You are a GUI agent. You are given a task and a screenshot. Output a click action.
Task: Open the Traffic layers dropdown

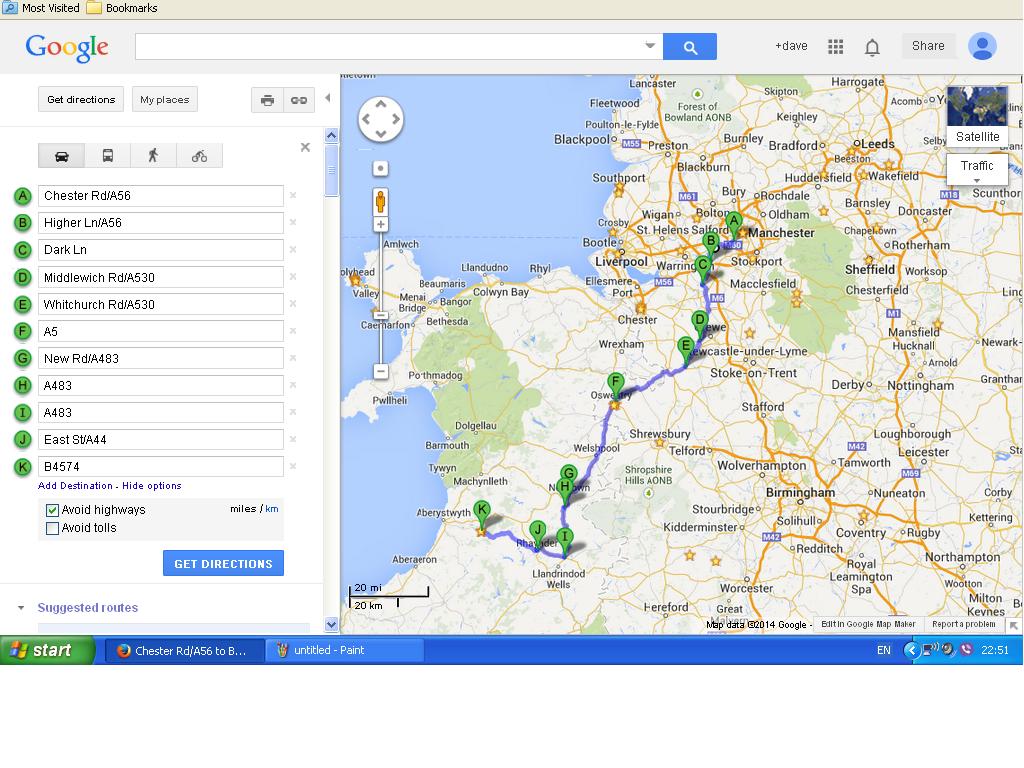(x=977, y=170)
